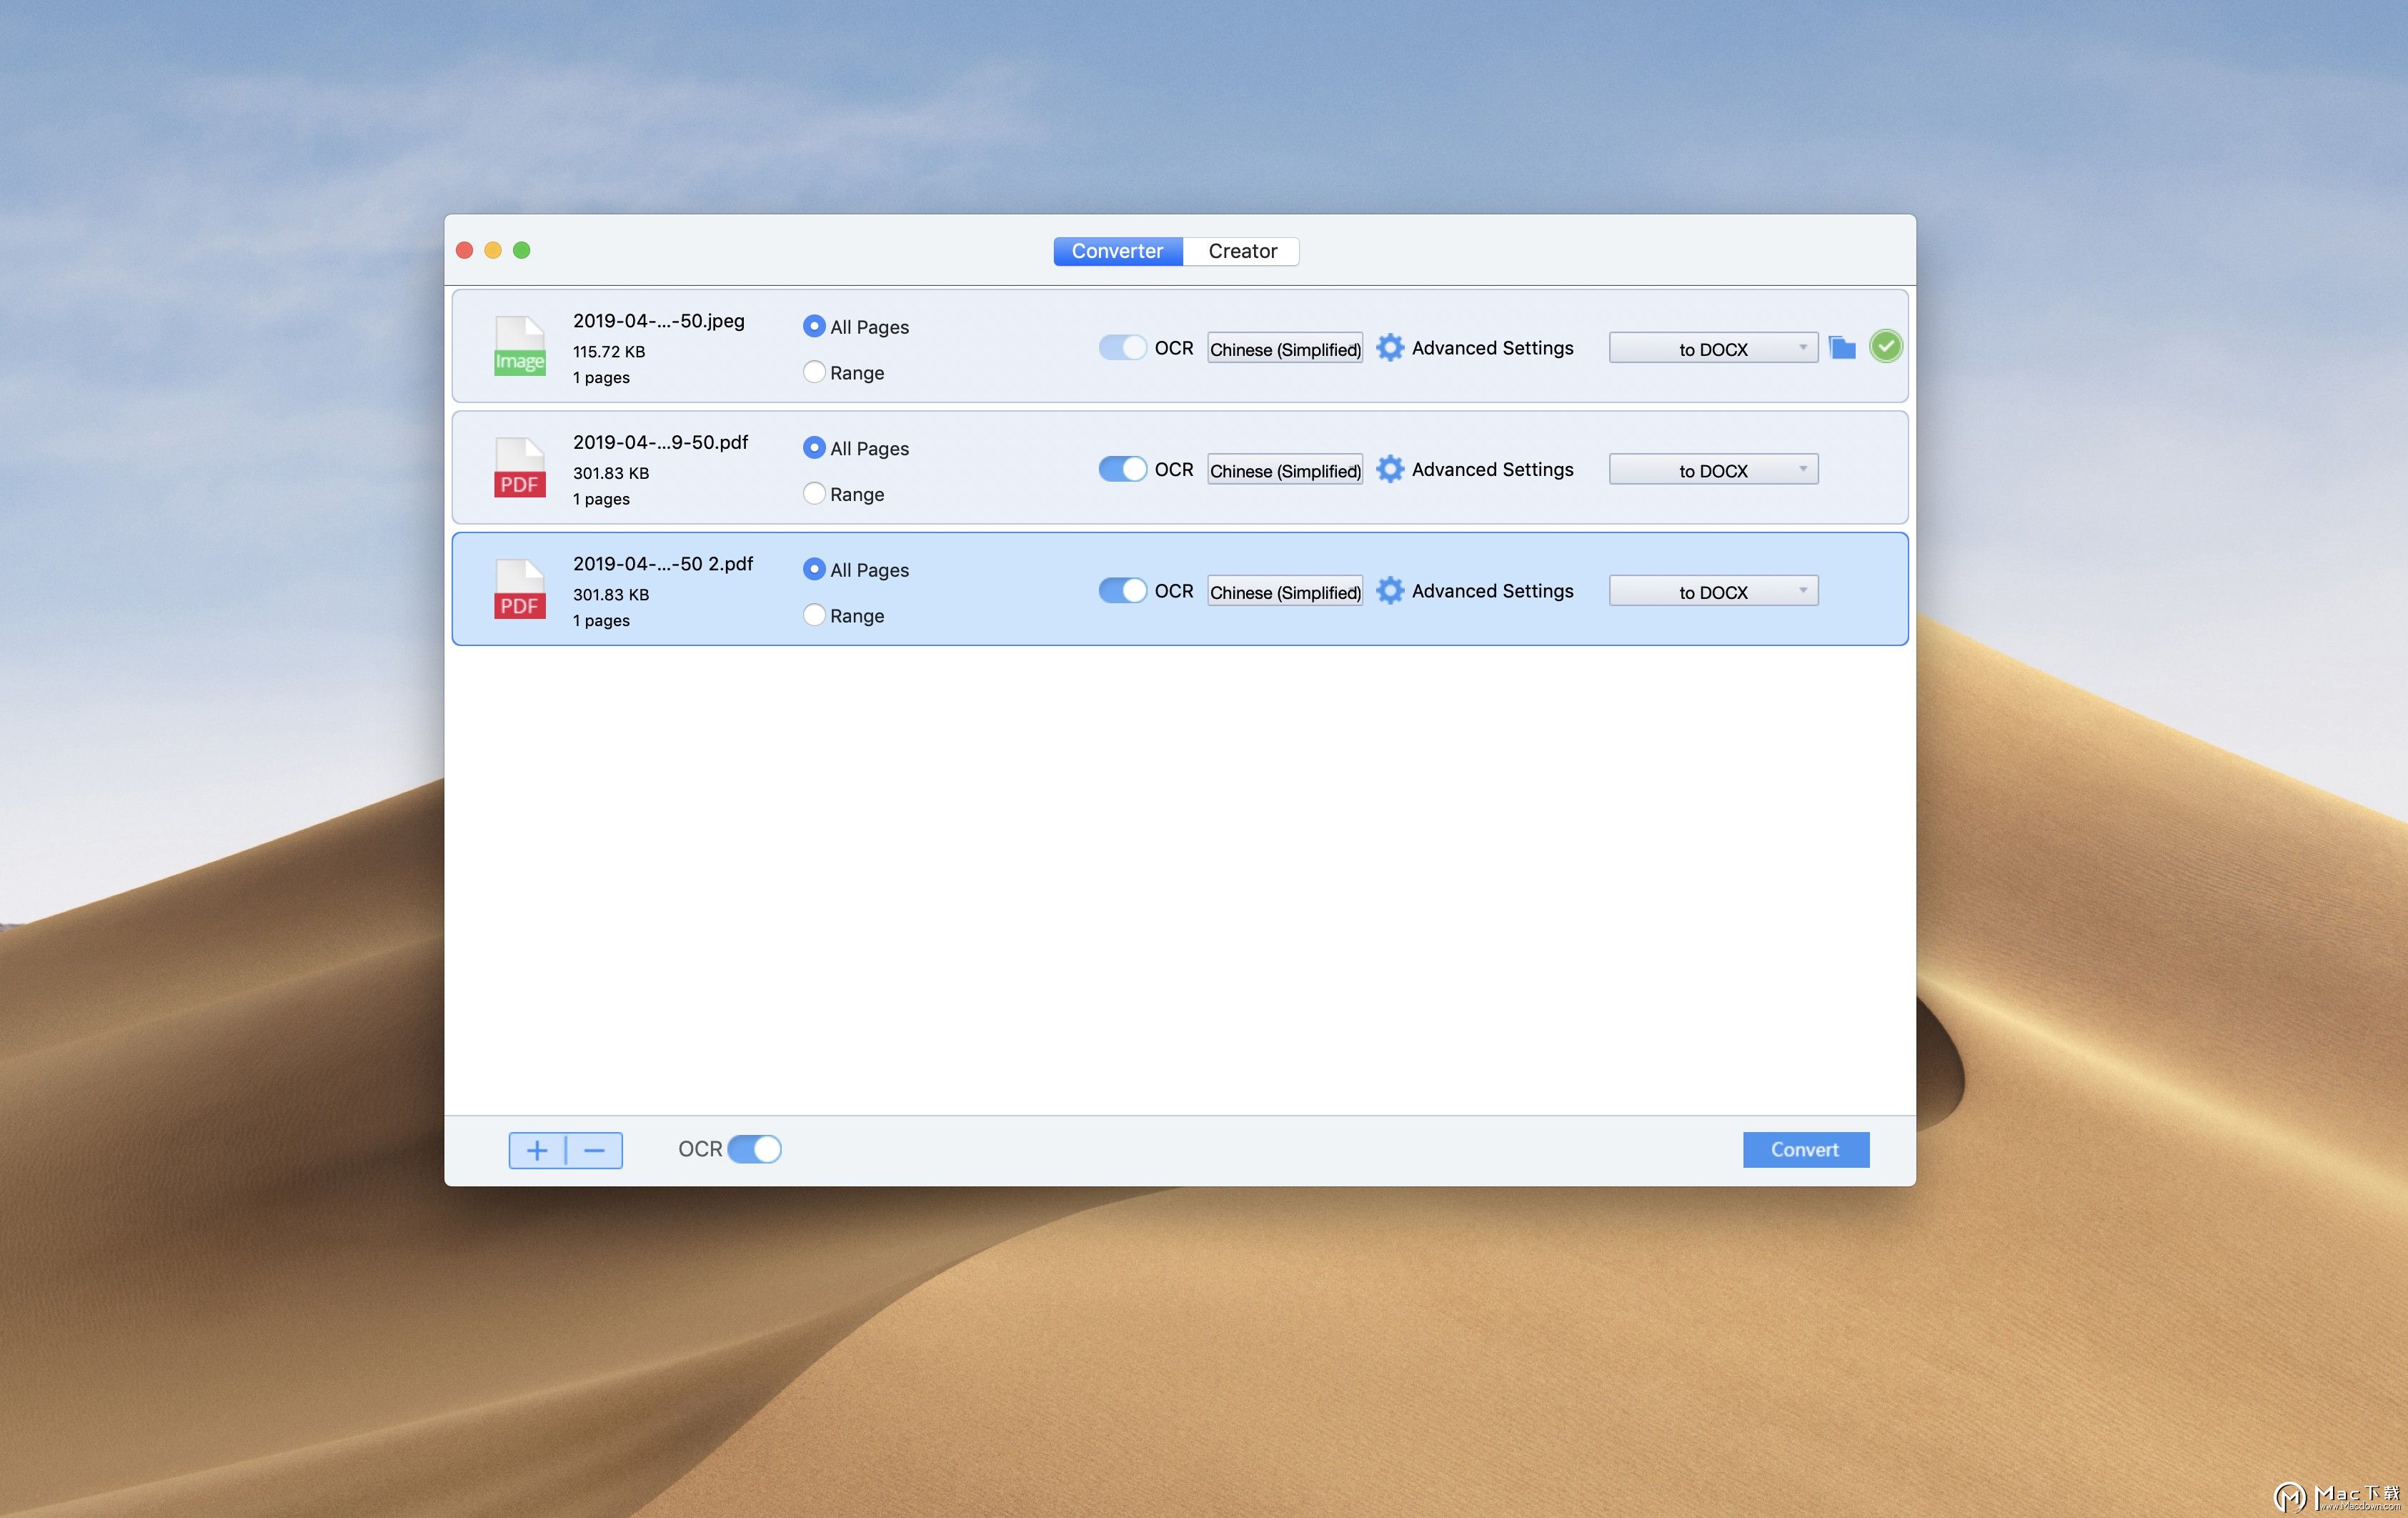The image size is (2408, 1518).
Task: Open Chinese (Simplified) language selector for jpeg row
Action: click(1285, 348)
